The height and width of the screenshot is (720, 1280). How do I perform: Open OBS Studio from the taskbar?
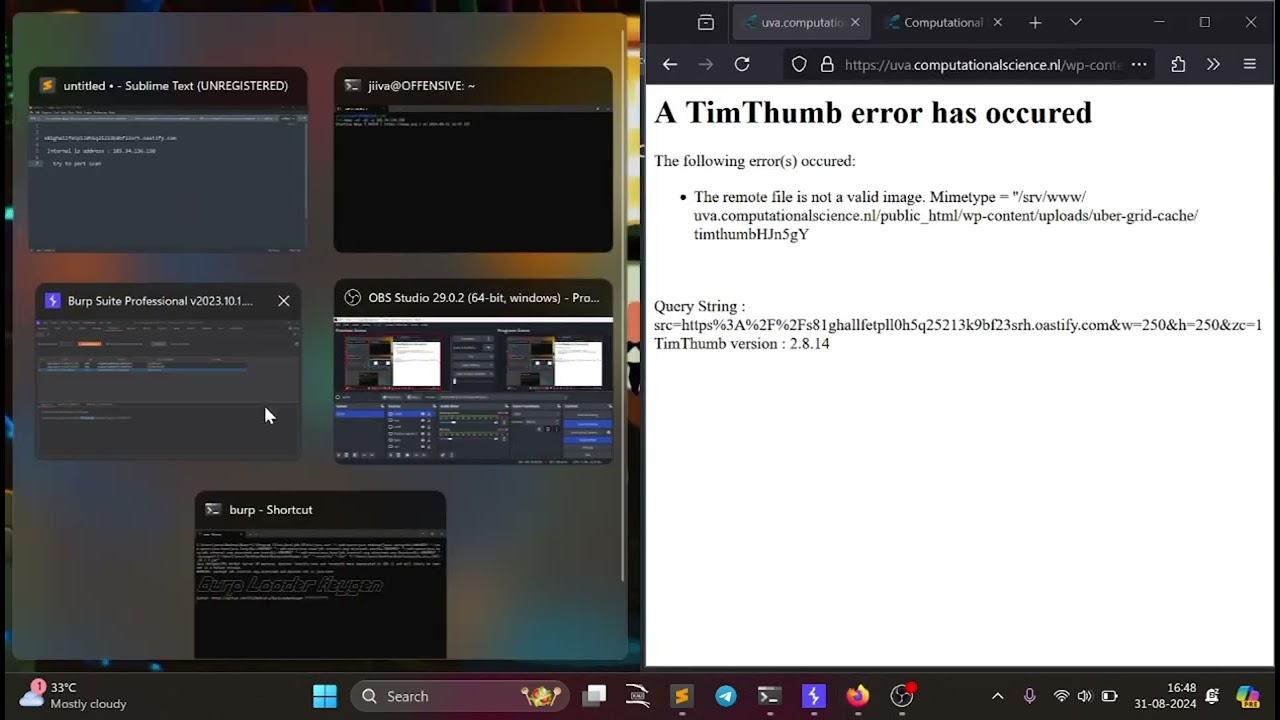click(902, 696)
